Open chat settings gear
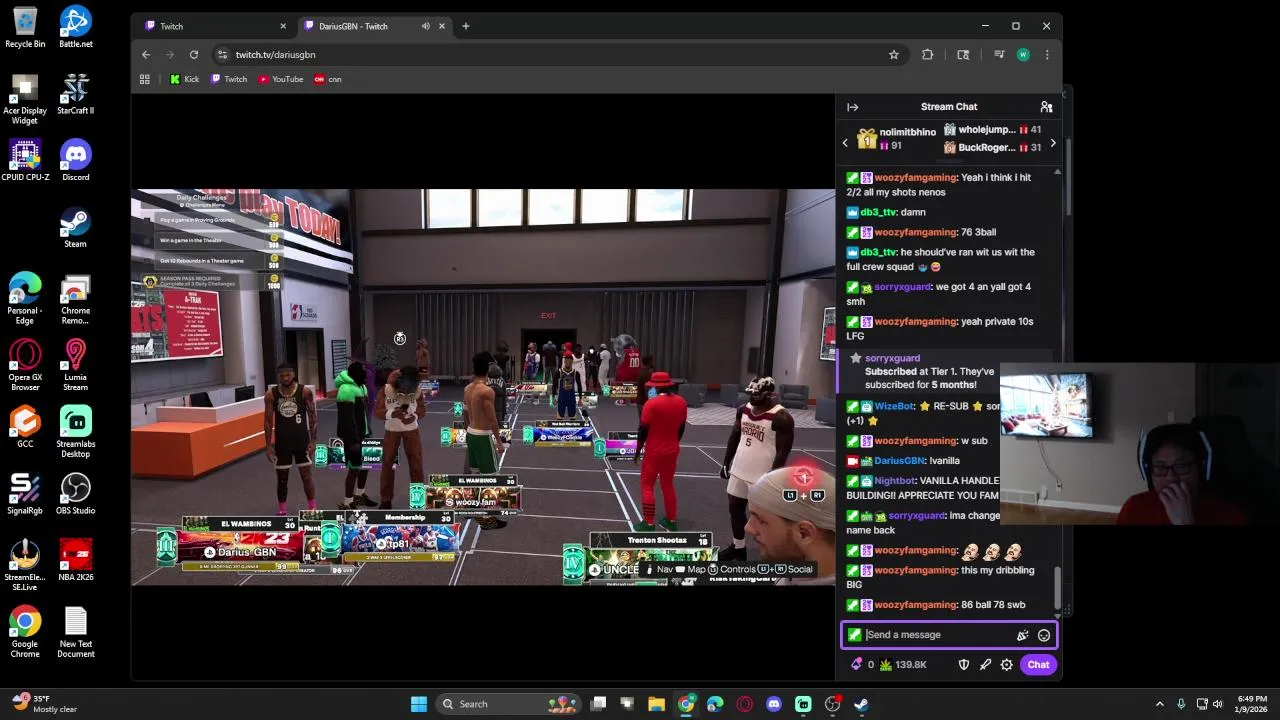Screen dimensions: 1280x720 (1006, 665)
